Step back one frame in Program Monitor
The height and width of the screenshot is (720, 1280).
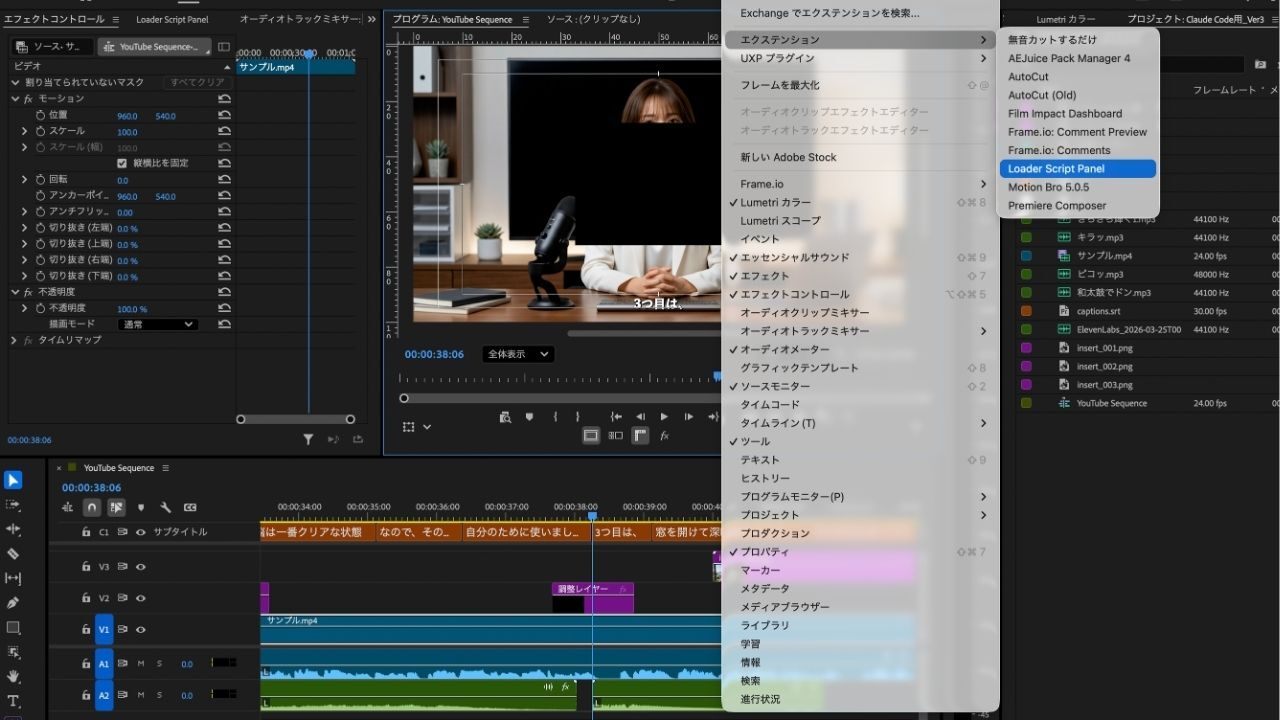[640, 417]
